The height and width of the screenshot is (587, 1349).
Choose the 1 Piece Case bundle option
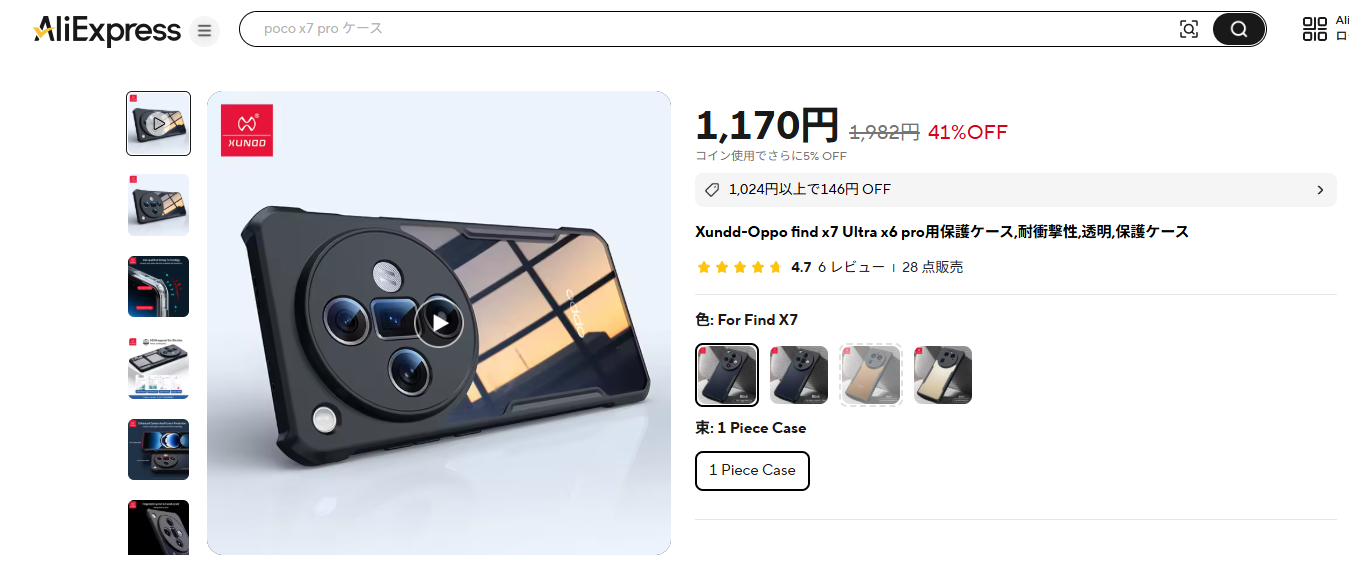(752, 471)
